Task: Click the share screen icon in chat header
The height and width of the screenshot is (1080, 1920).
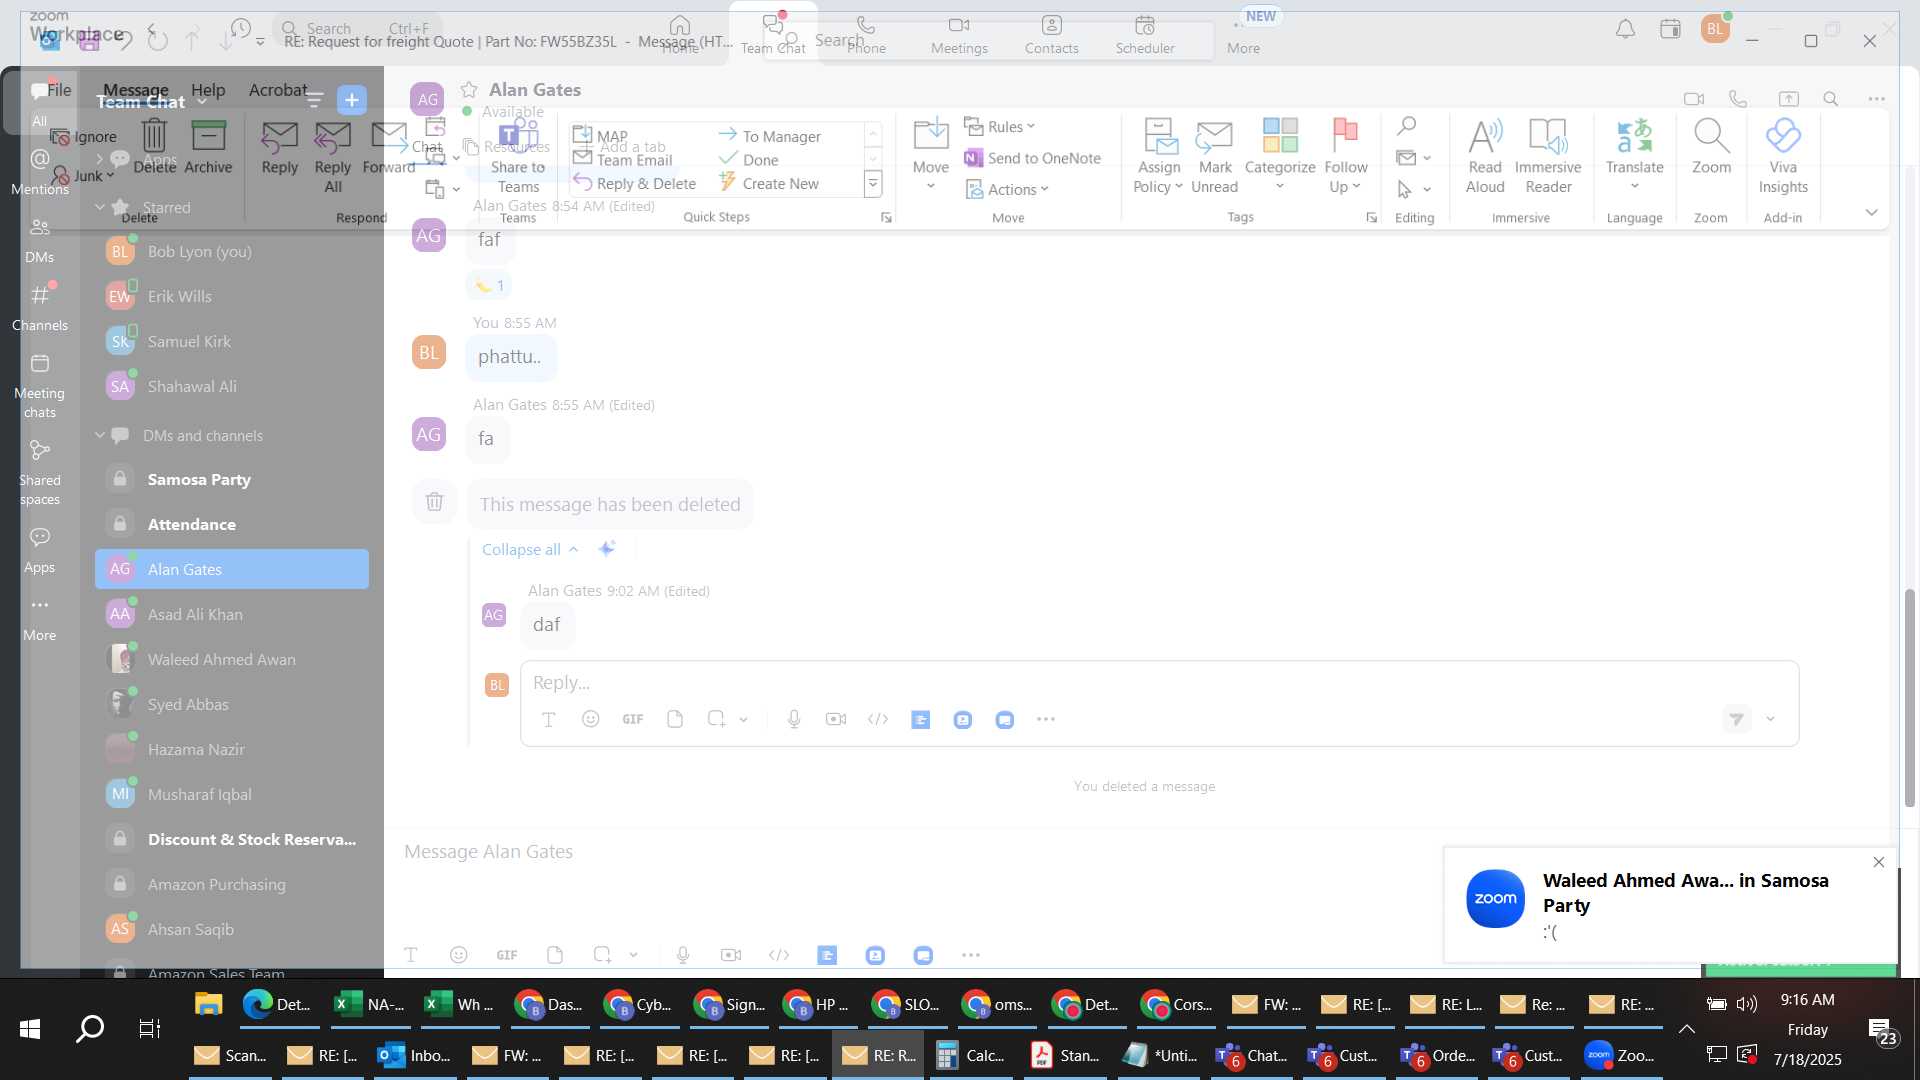Action: (x=1788, y=99)
